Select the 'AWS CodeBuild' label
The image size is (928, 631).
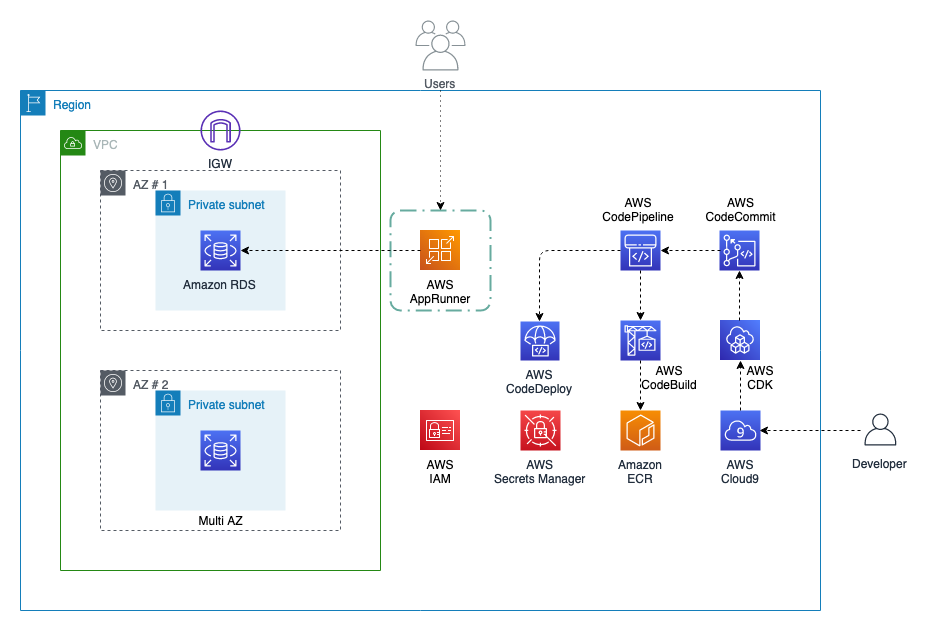click(x=669, y=378)
